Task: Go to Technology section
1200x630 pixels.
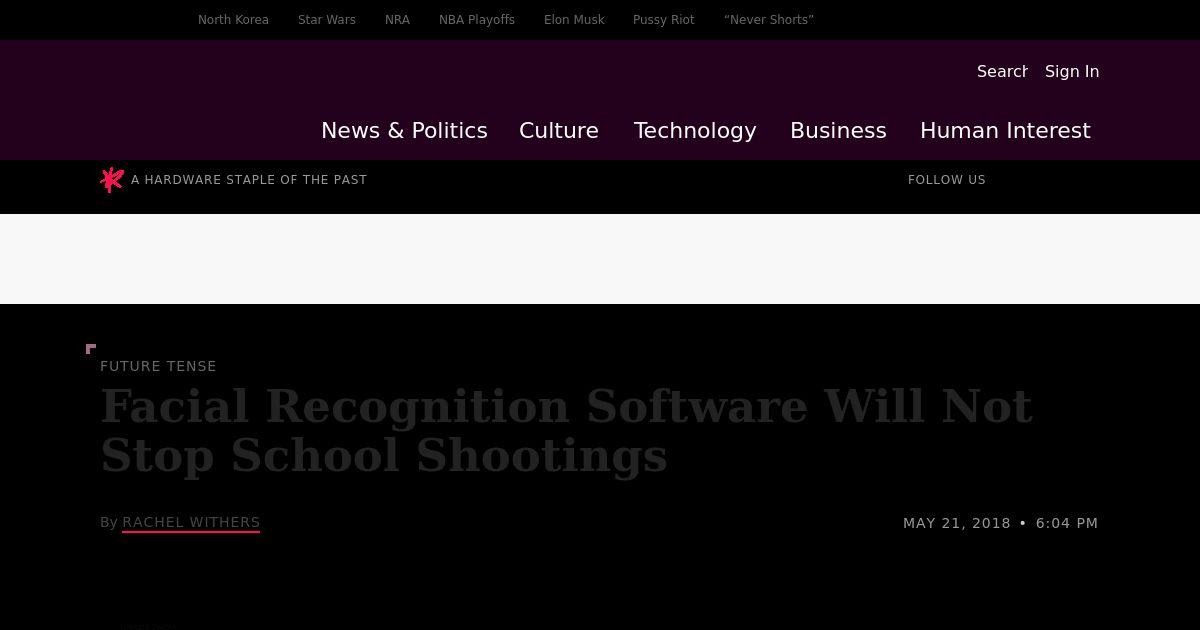Action: pos(695,131)
